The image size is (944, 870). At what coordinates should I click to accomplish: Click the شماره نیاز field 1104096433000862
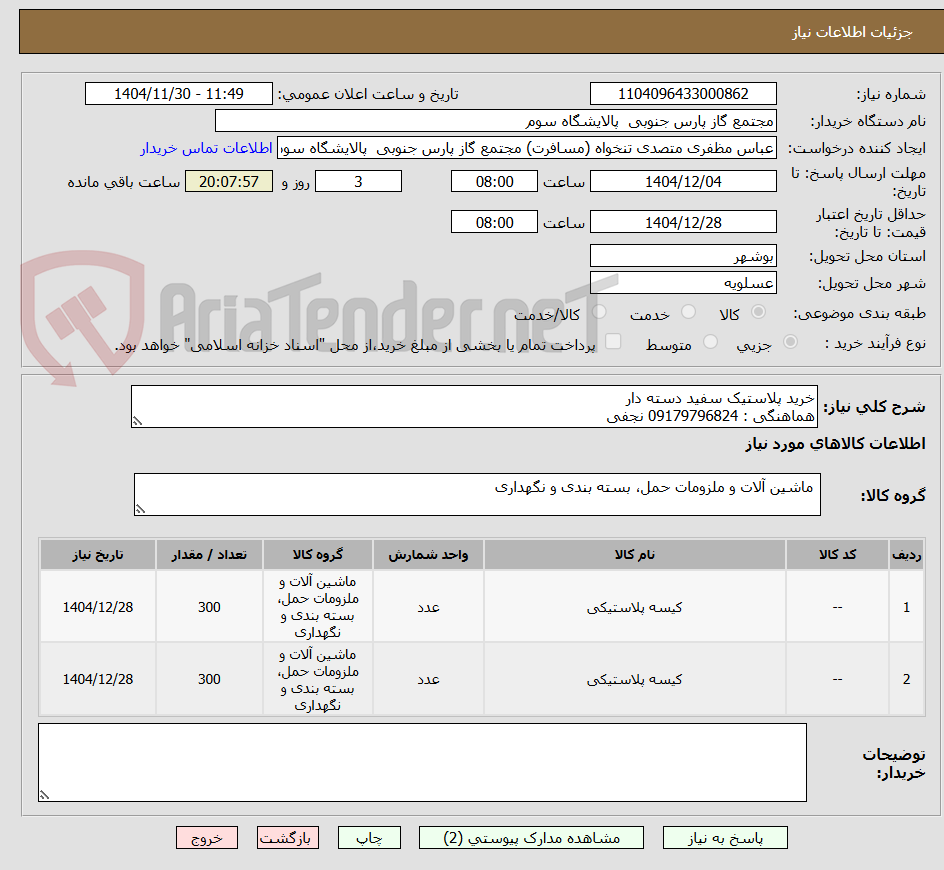[683, 94]
